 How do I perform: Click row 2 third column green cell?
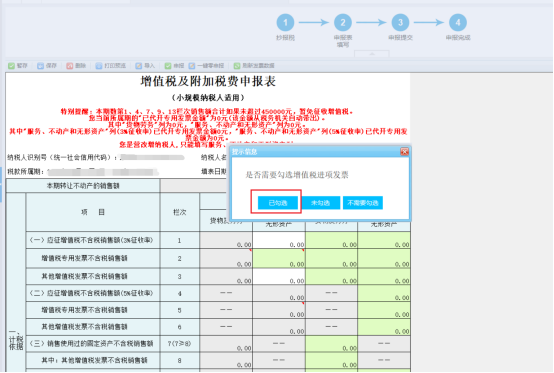point(331,258)
